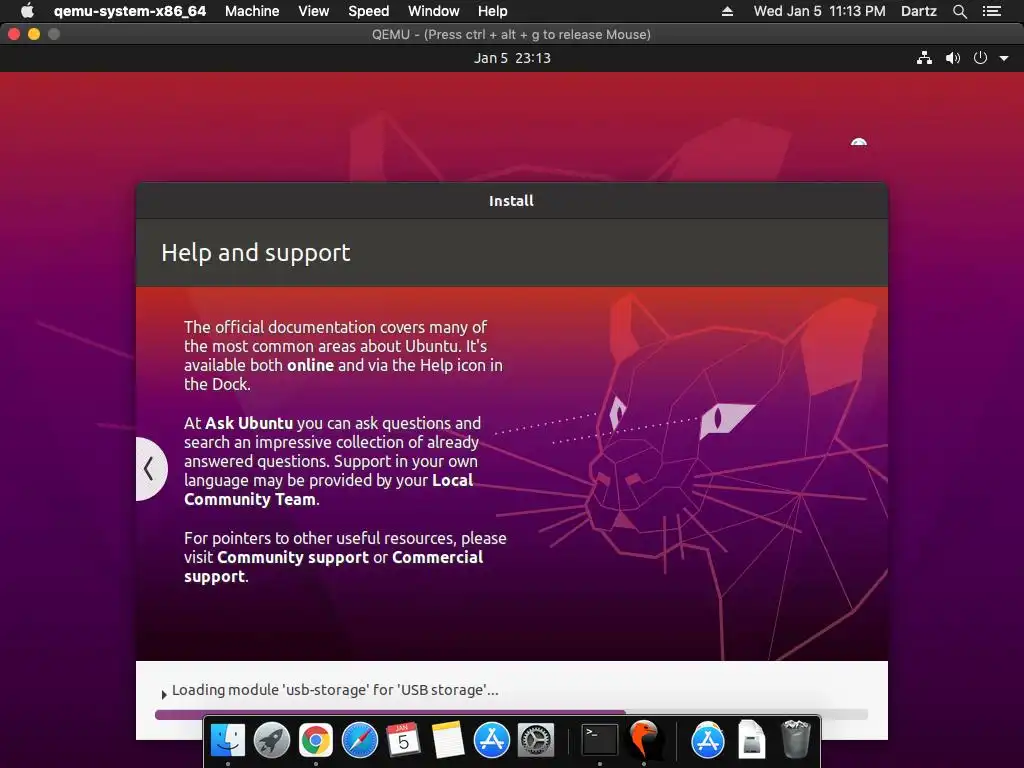
Task: Open Terminal from the Dock
Action: [x=600, y=741]
